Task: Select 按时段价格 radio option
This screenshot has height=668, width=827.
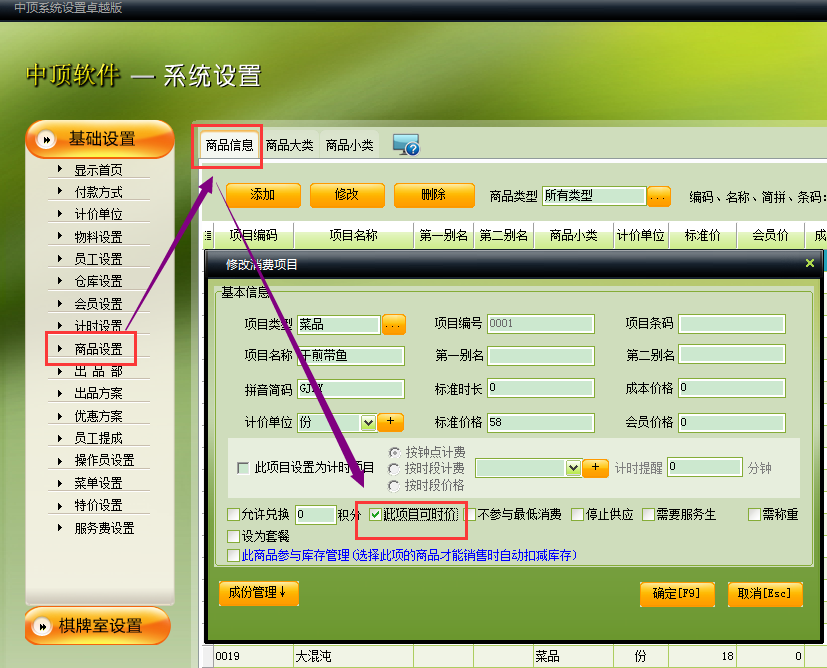Action: [394, 486]
